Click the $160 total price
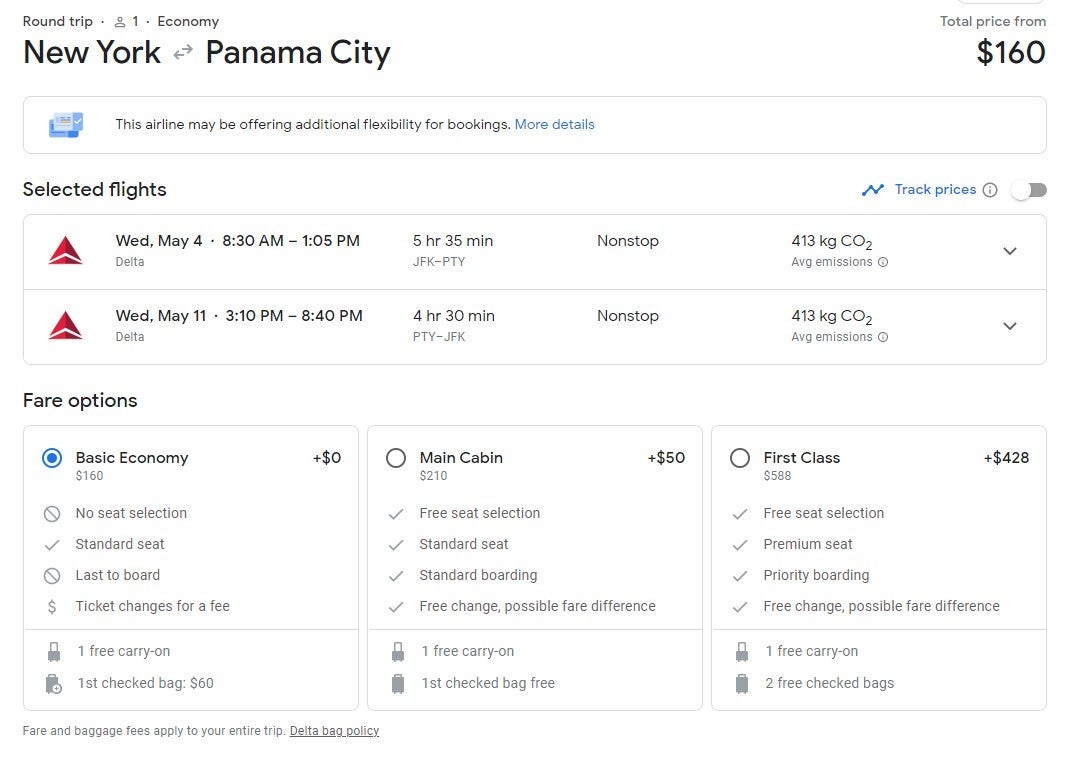Screen dimensions: 1066x759 pyautogui.click(x=1011, y=53)
